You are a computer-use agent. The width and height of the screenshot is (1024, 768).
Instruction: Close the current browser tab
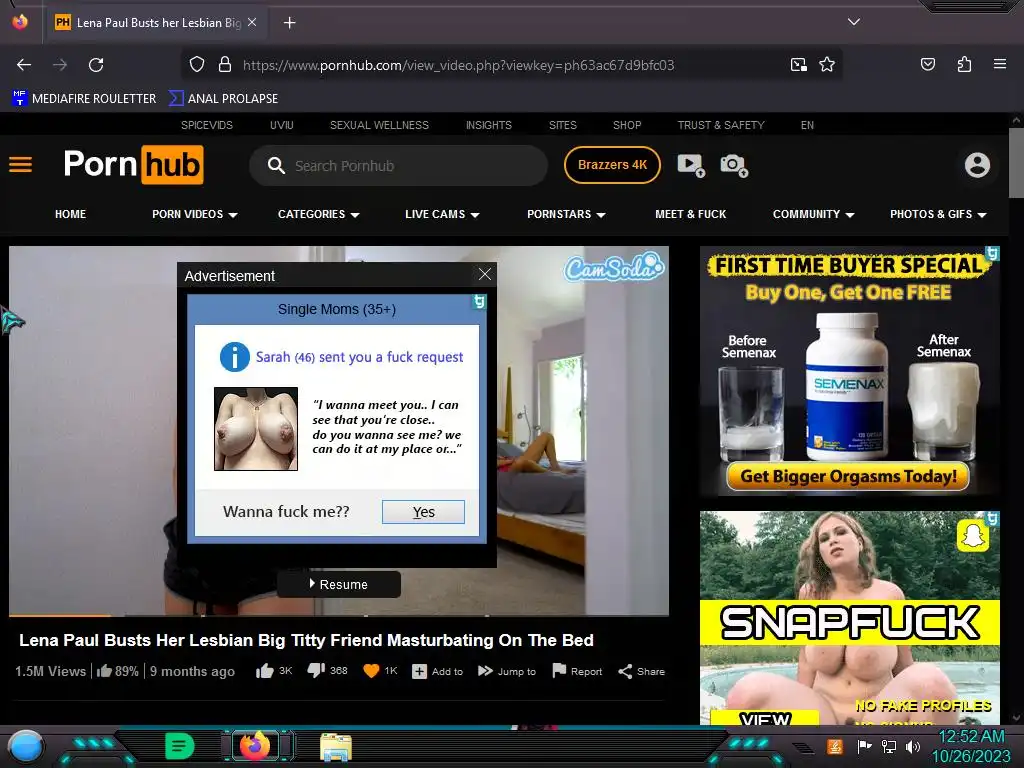click(x=252, y=22)
